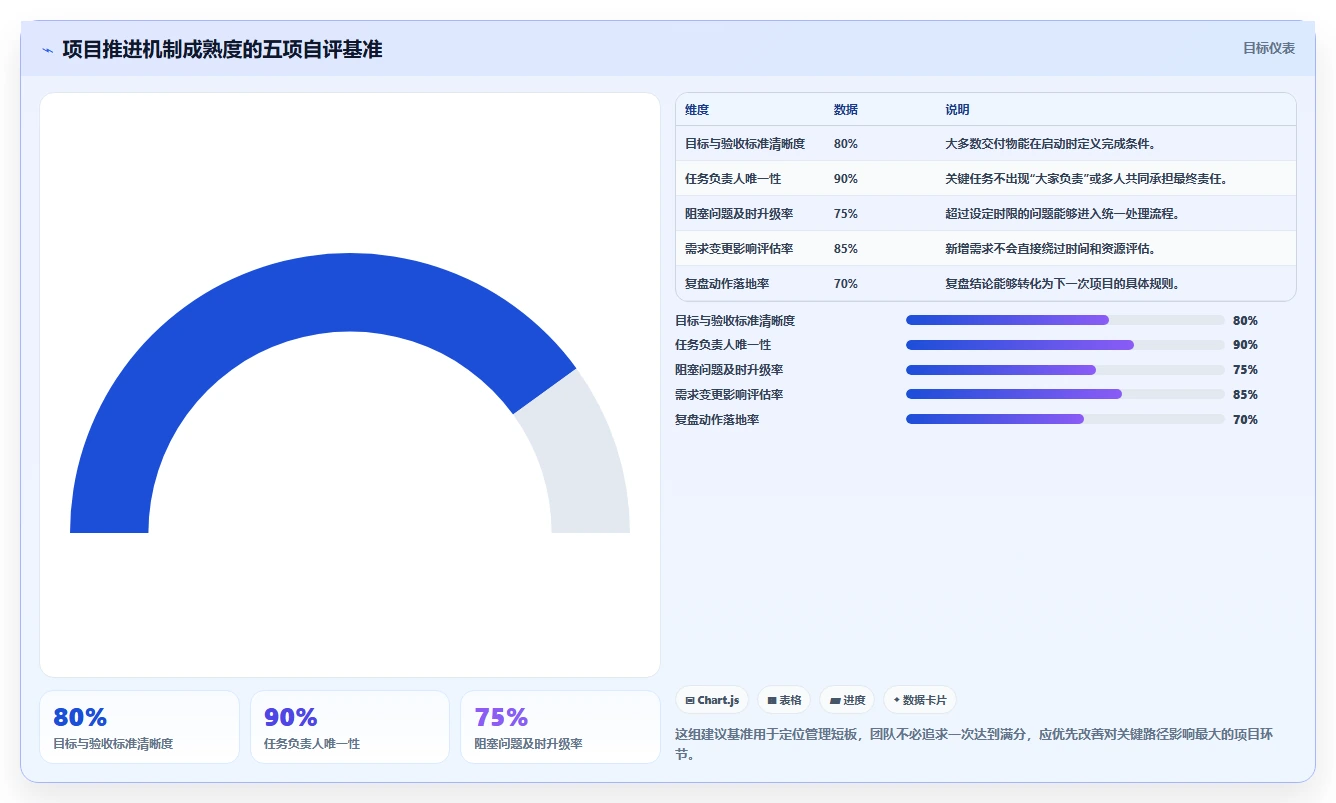
Task: Open the Chart.js chip
Action: (712, 700)
